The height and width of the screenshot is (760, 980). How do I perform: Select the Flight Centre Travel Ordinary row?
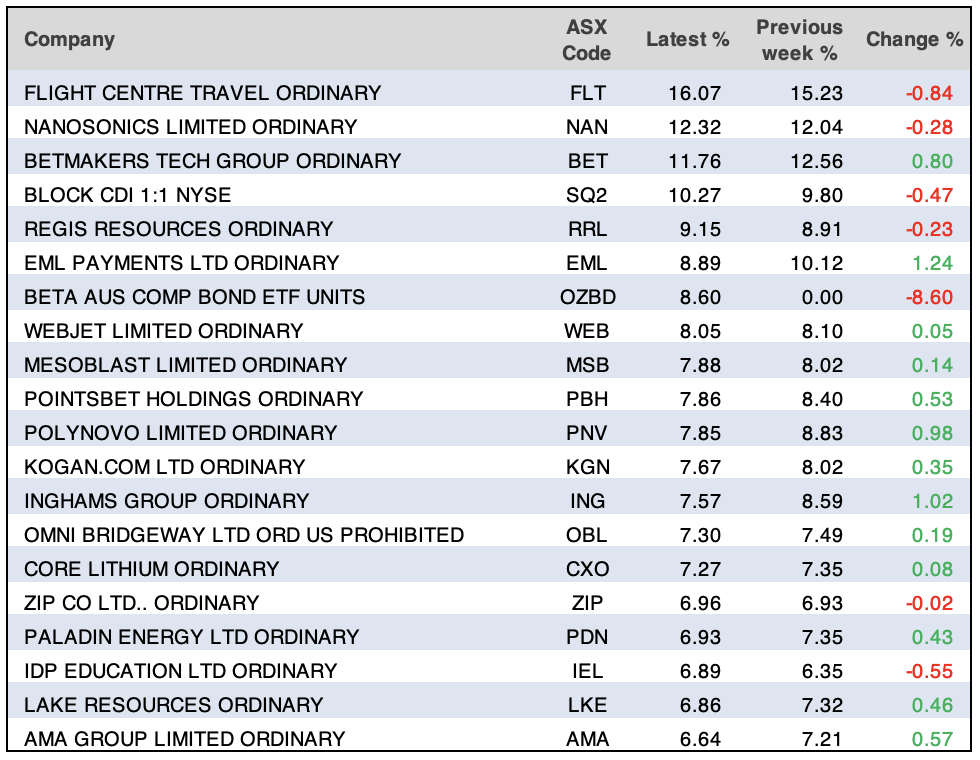(202, 93)
